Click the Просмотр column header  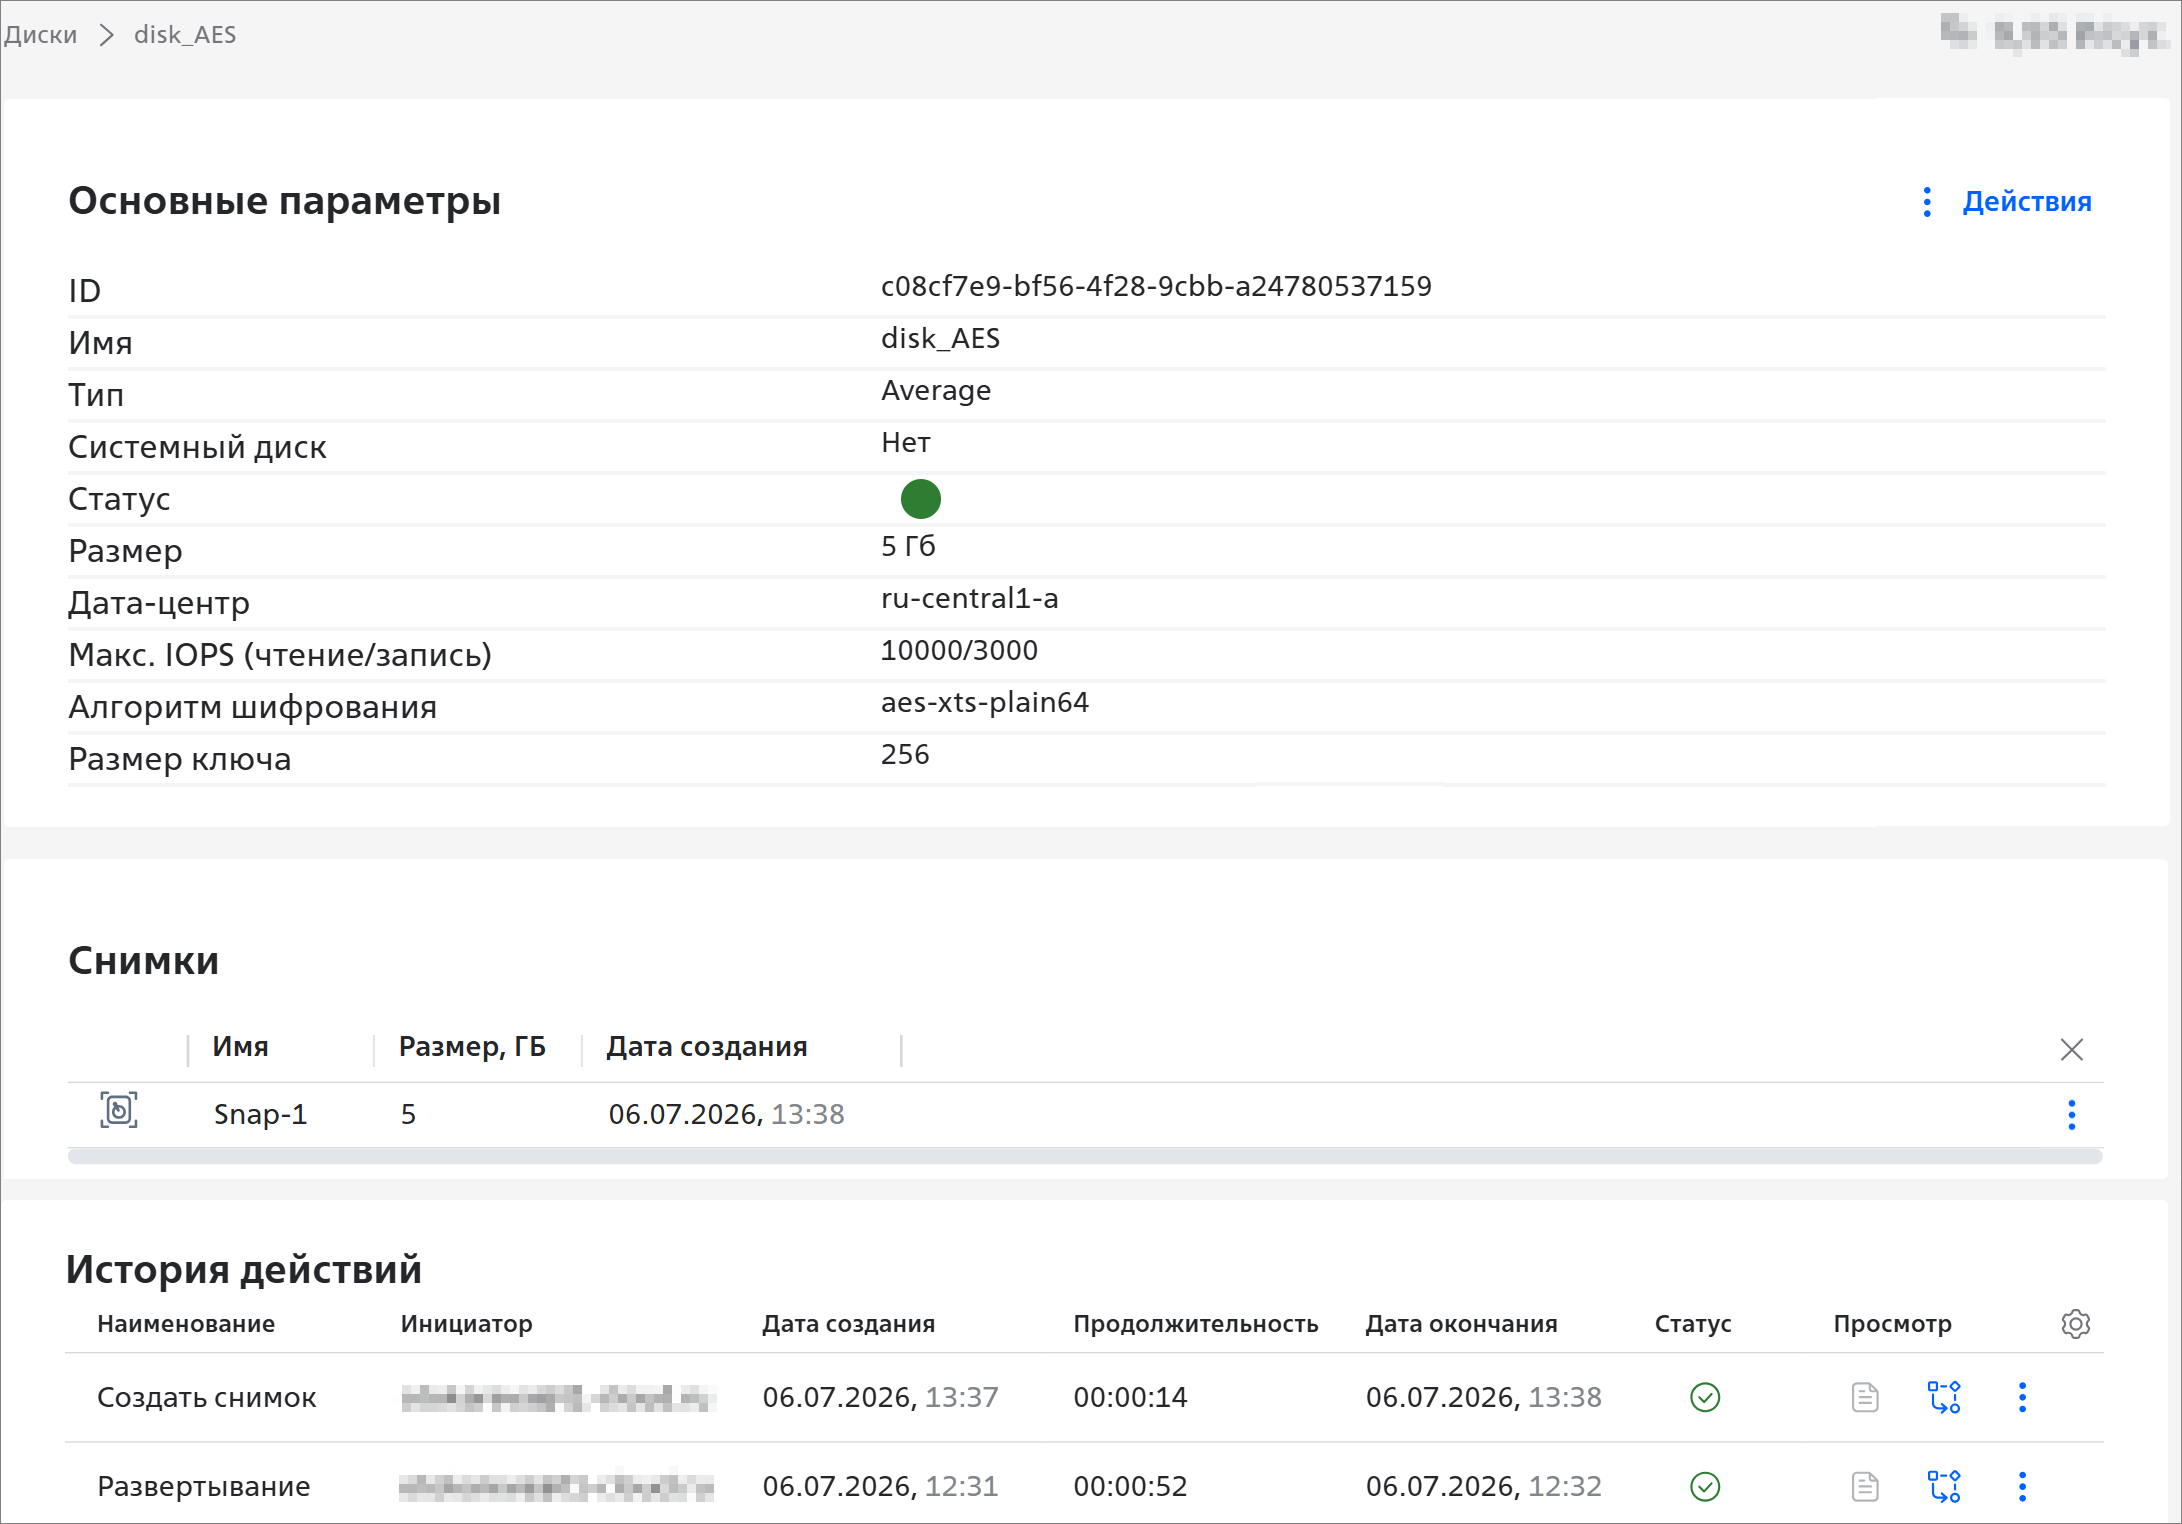pos(1892,1324)
